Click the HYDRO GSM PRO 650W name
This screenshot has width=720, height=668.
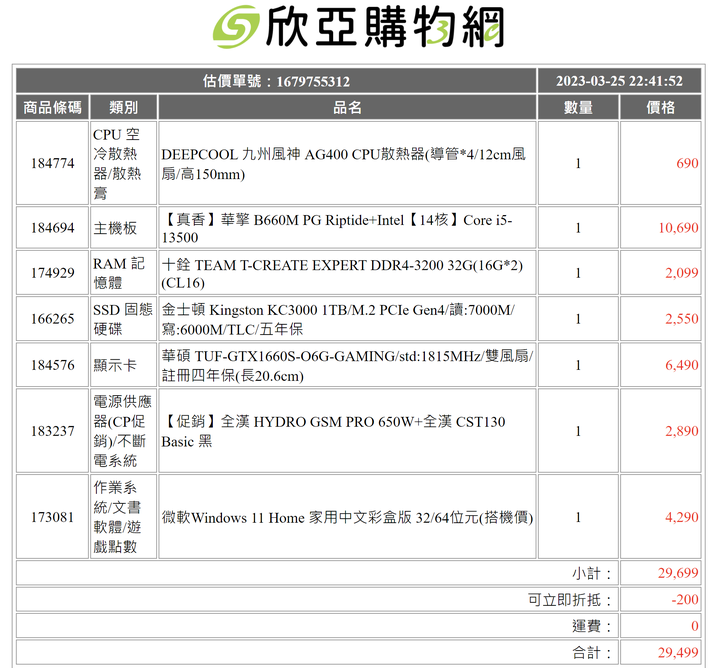pyautogui.click(x=333, y=431)
